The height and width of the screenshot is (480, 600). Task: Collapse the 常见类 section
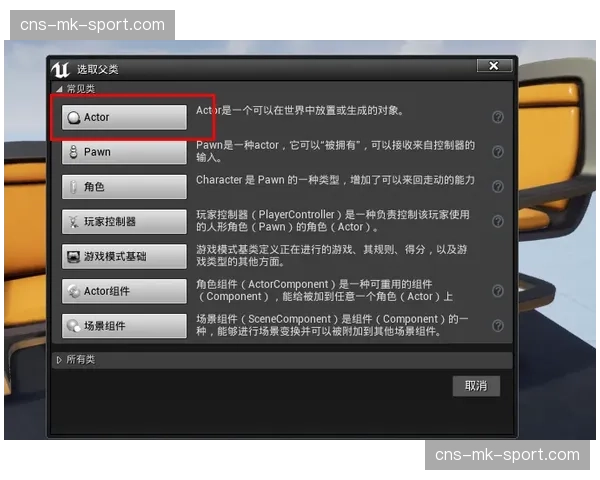pos(58,89)
